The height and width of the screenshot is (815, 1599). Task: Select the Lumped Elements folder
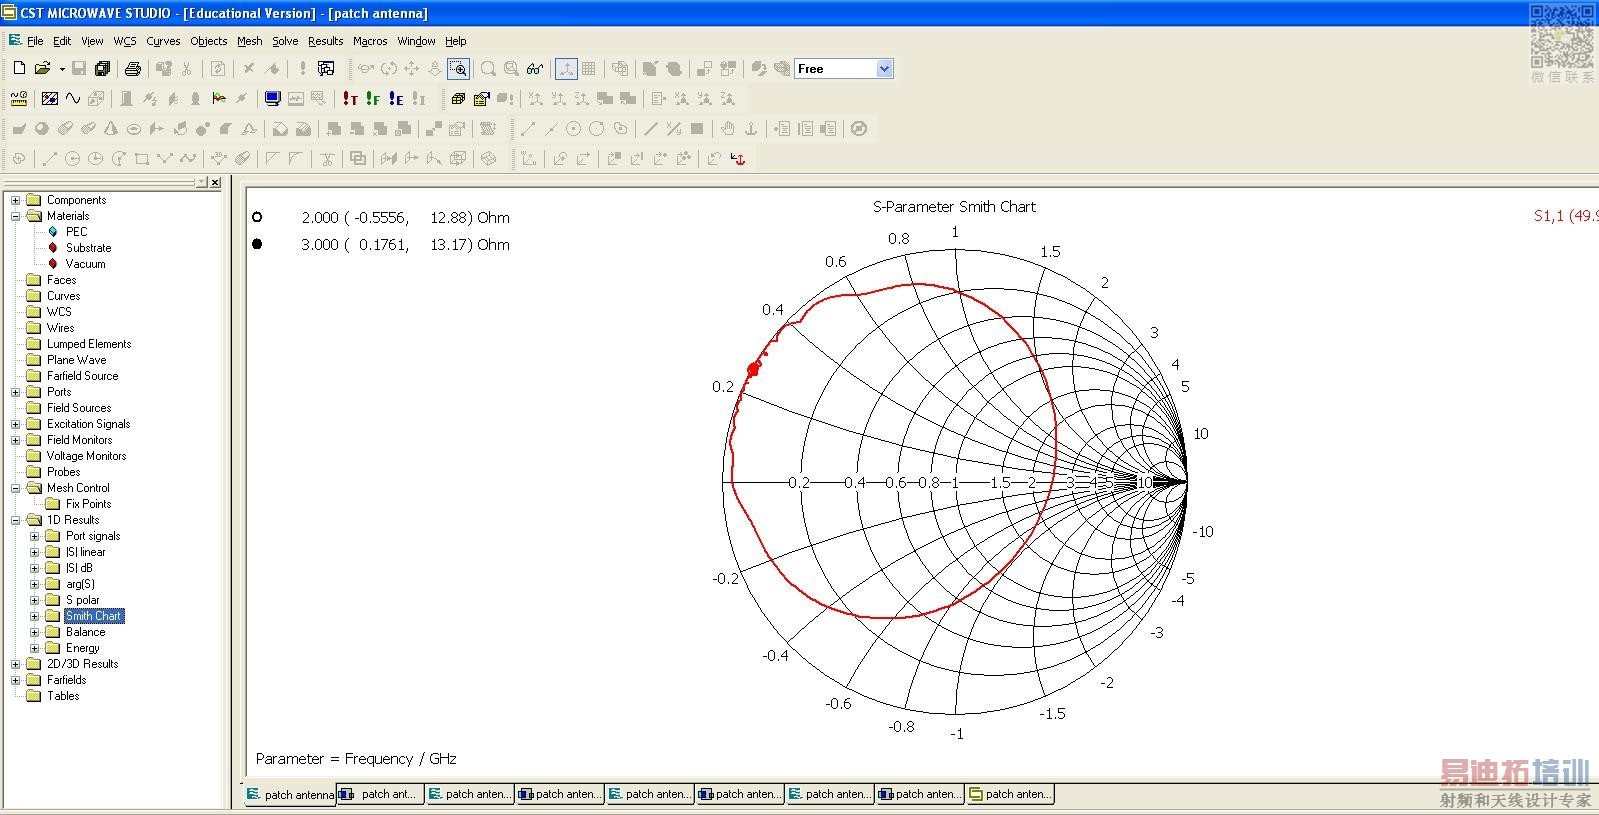click(89, 344)
